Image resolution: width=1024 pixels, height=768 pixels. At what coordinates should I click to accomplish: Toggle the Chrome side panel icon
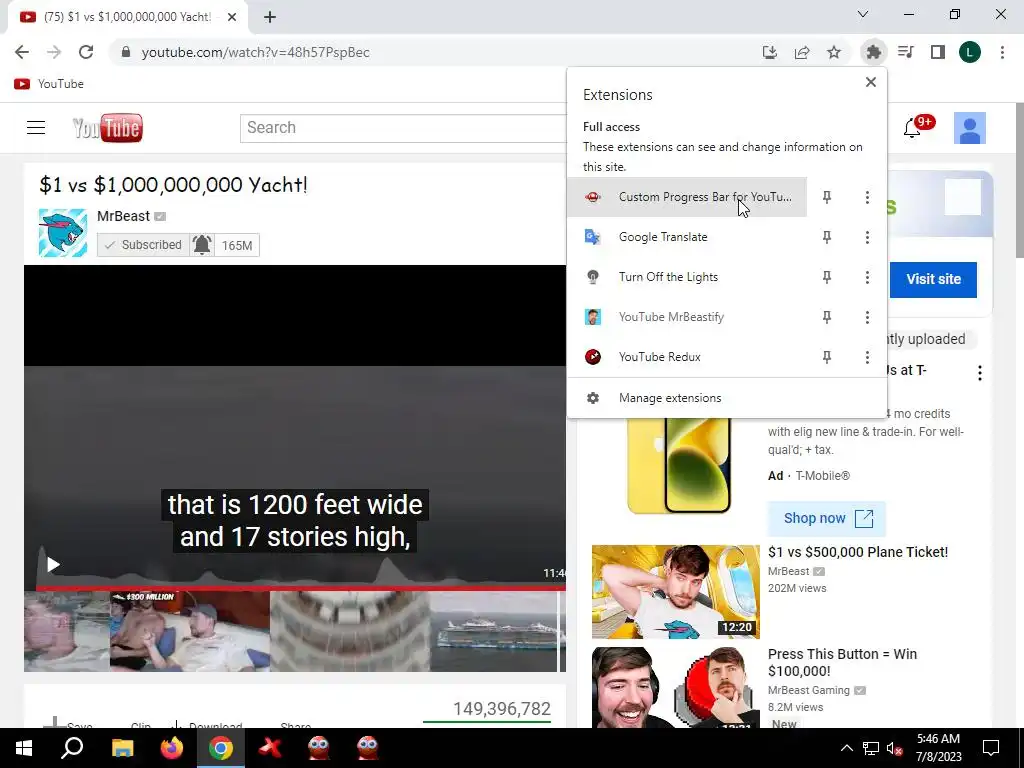click(938, 52)
